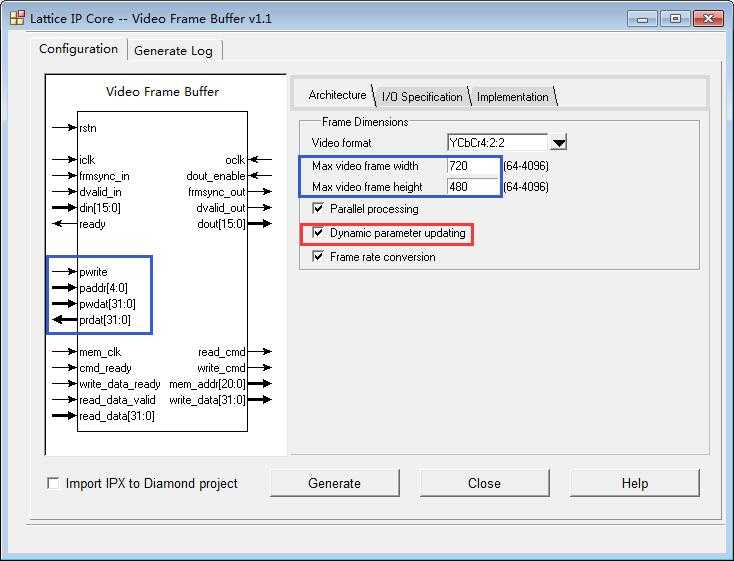
Task: Click the din[15:0] port label
Action: (100, 208)
